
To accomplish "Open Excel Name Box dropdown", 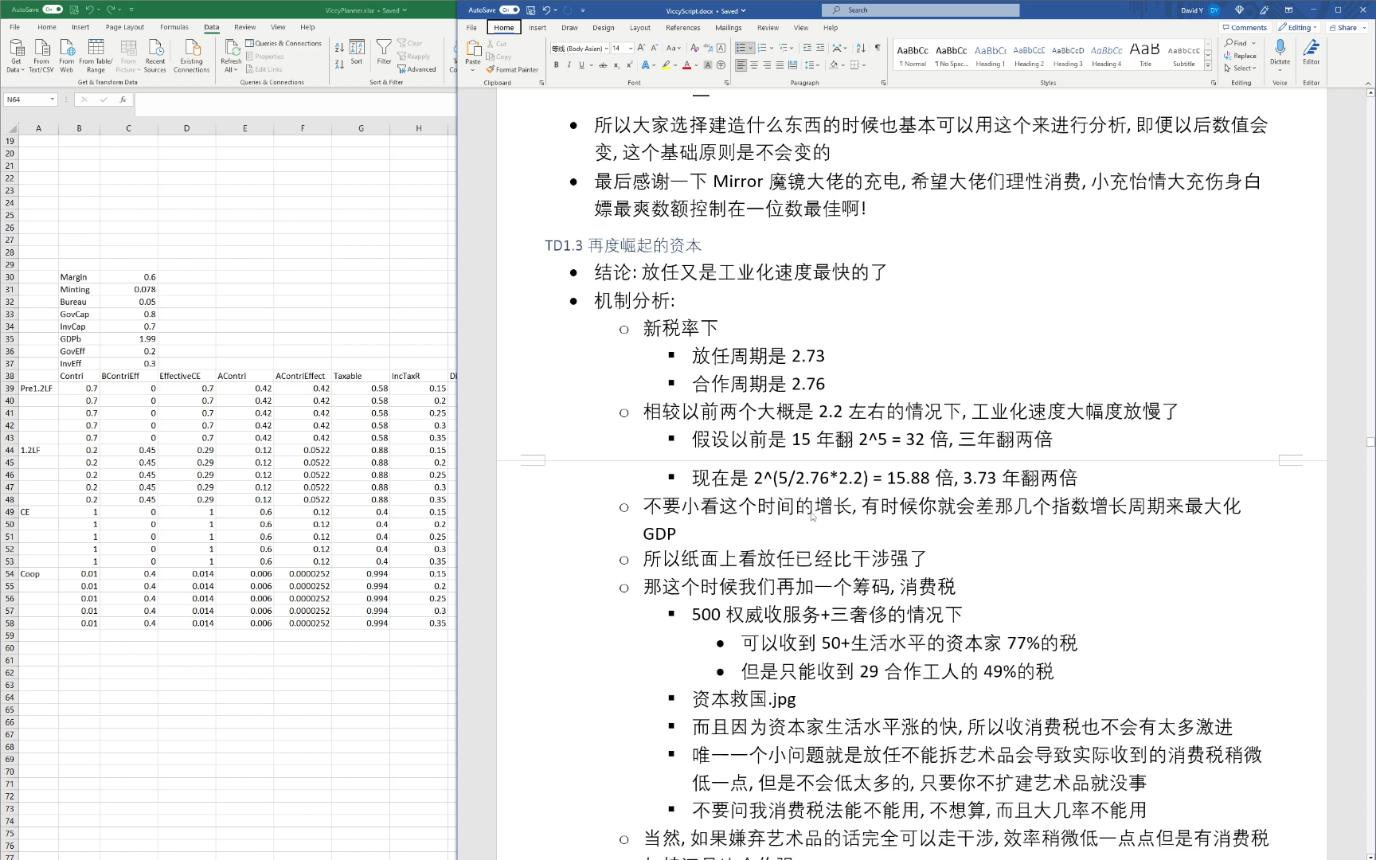I will pyautogui.click(x=52, y=99).
